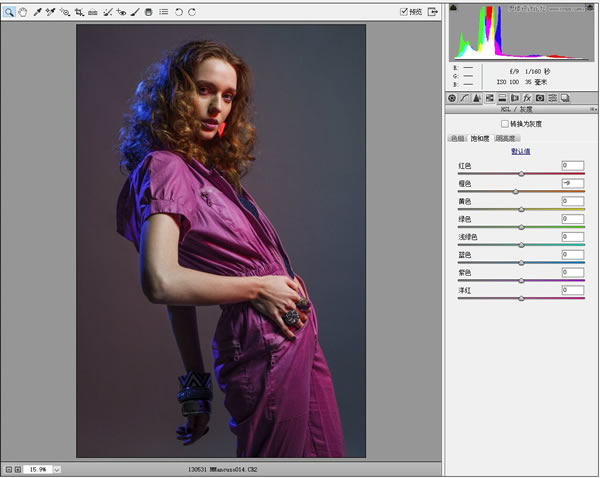The height and width of the screenshot is (478, 600).
Task: Select the Adjustment Brush tool
Action: click(x=135, y=12)
